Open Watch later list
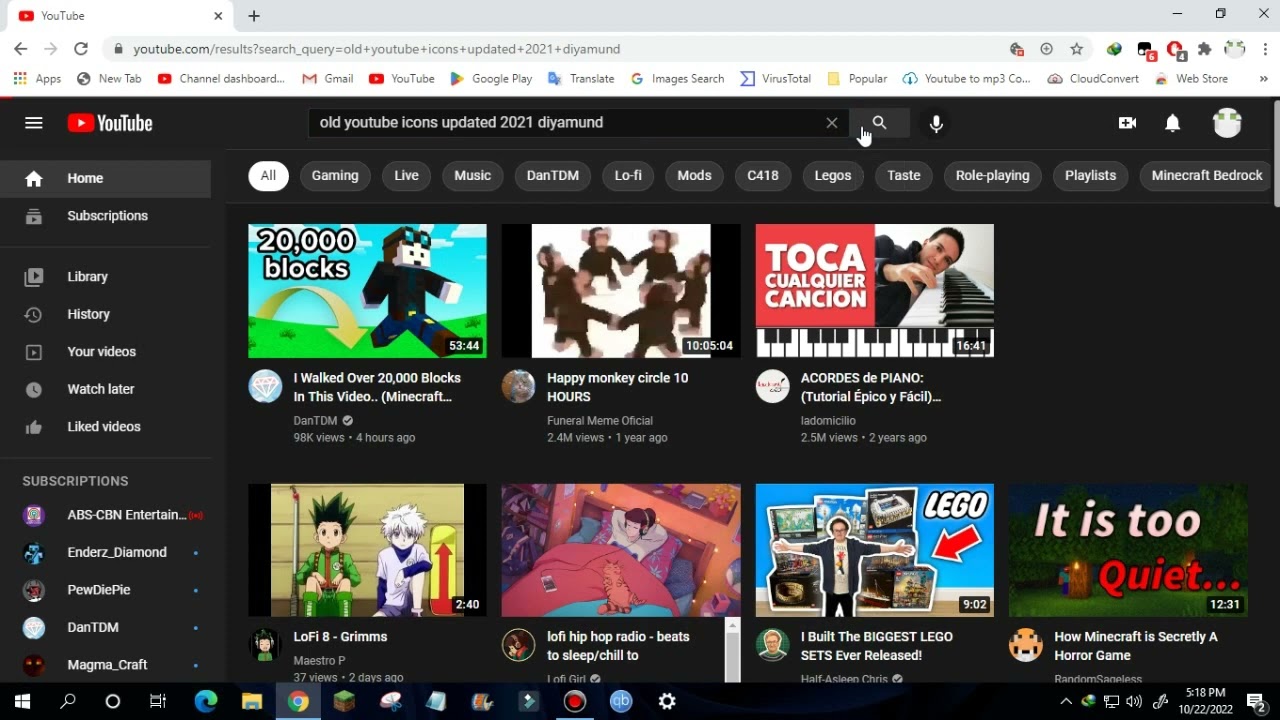This screenshot has width=1280, height=720. pyautogui.click(x=105, y=389)
